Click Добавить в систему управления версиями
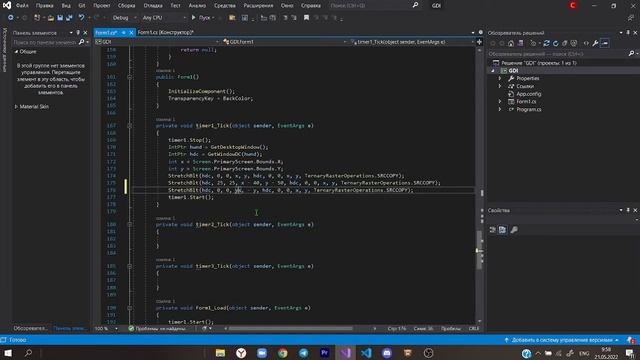The image size is (640, 360). 562,340
